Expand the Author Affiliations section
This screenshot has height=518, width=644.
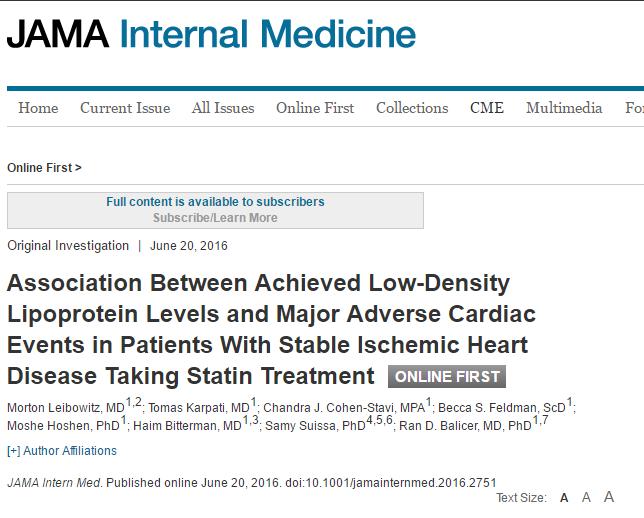point(62,451)
